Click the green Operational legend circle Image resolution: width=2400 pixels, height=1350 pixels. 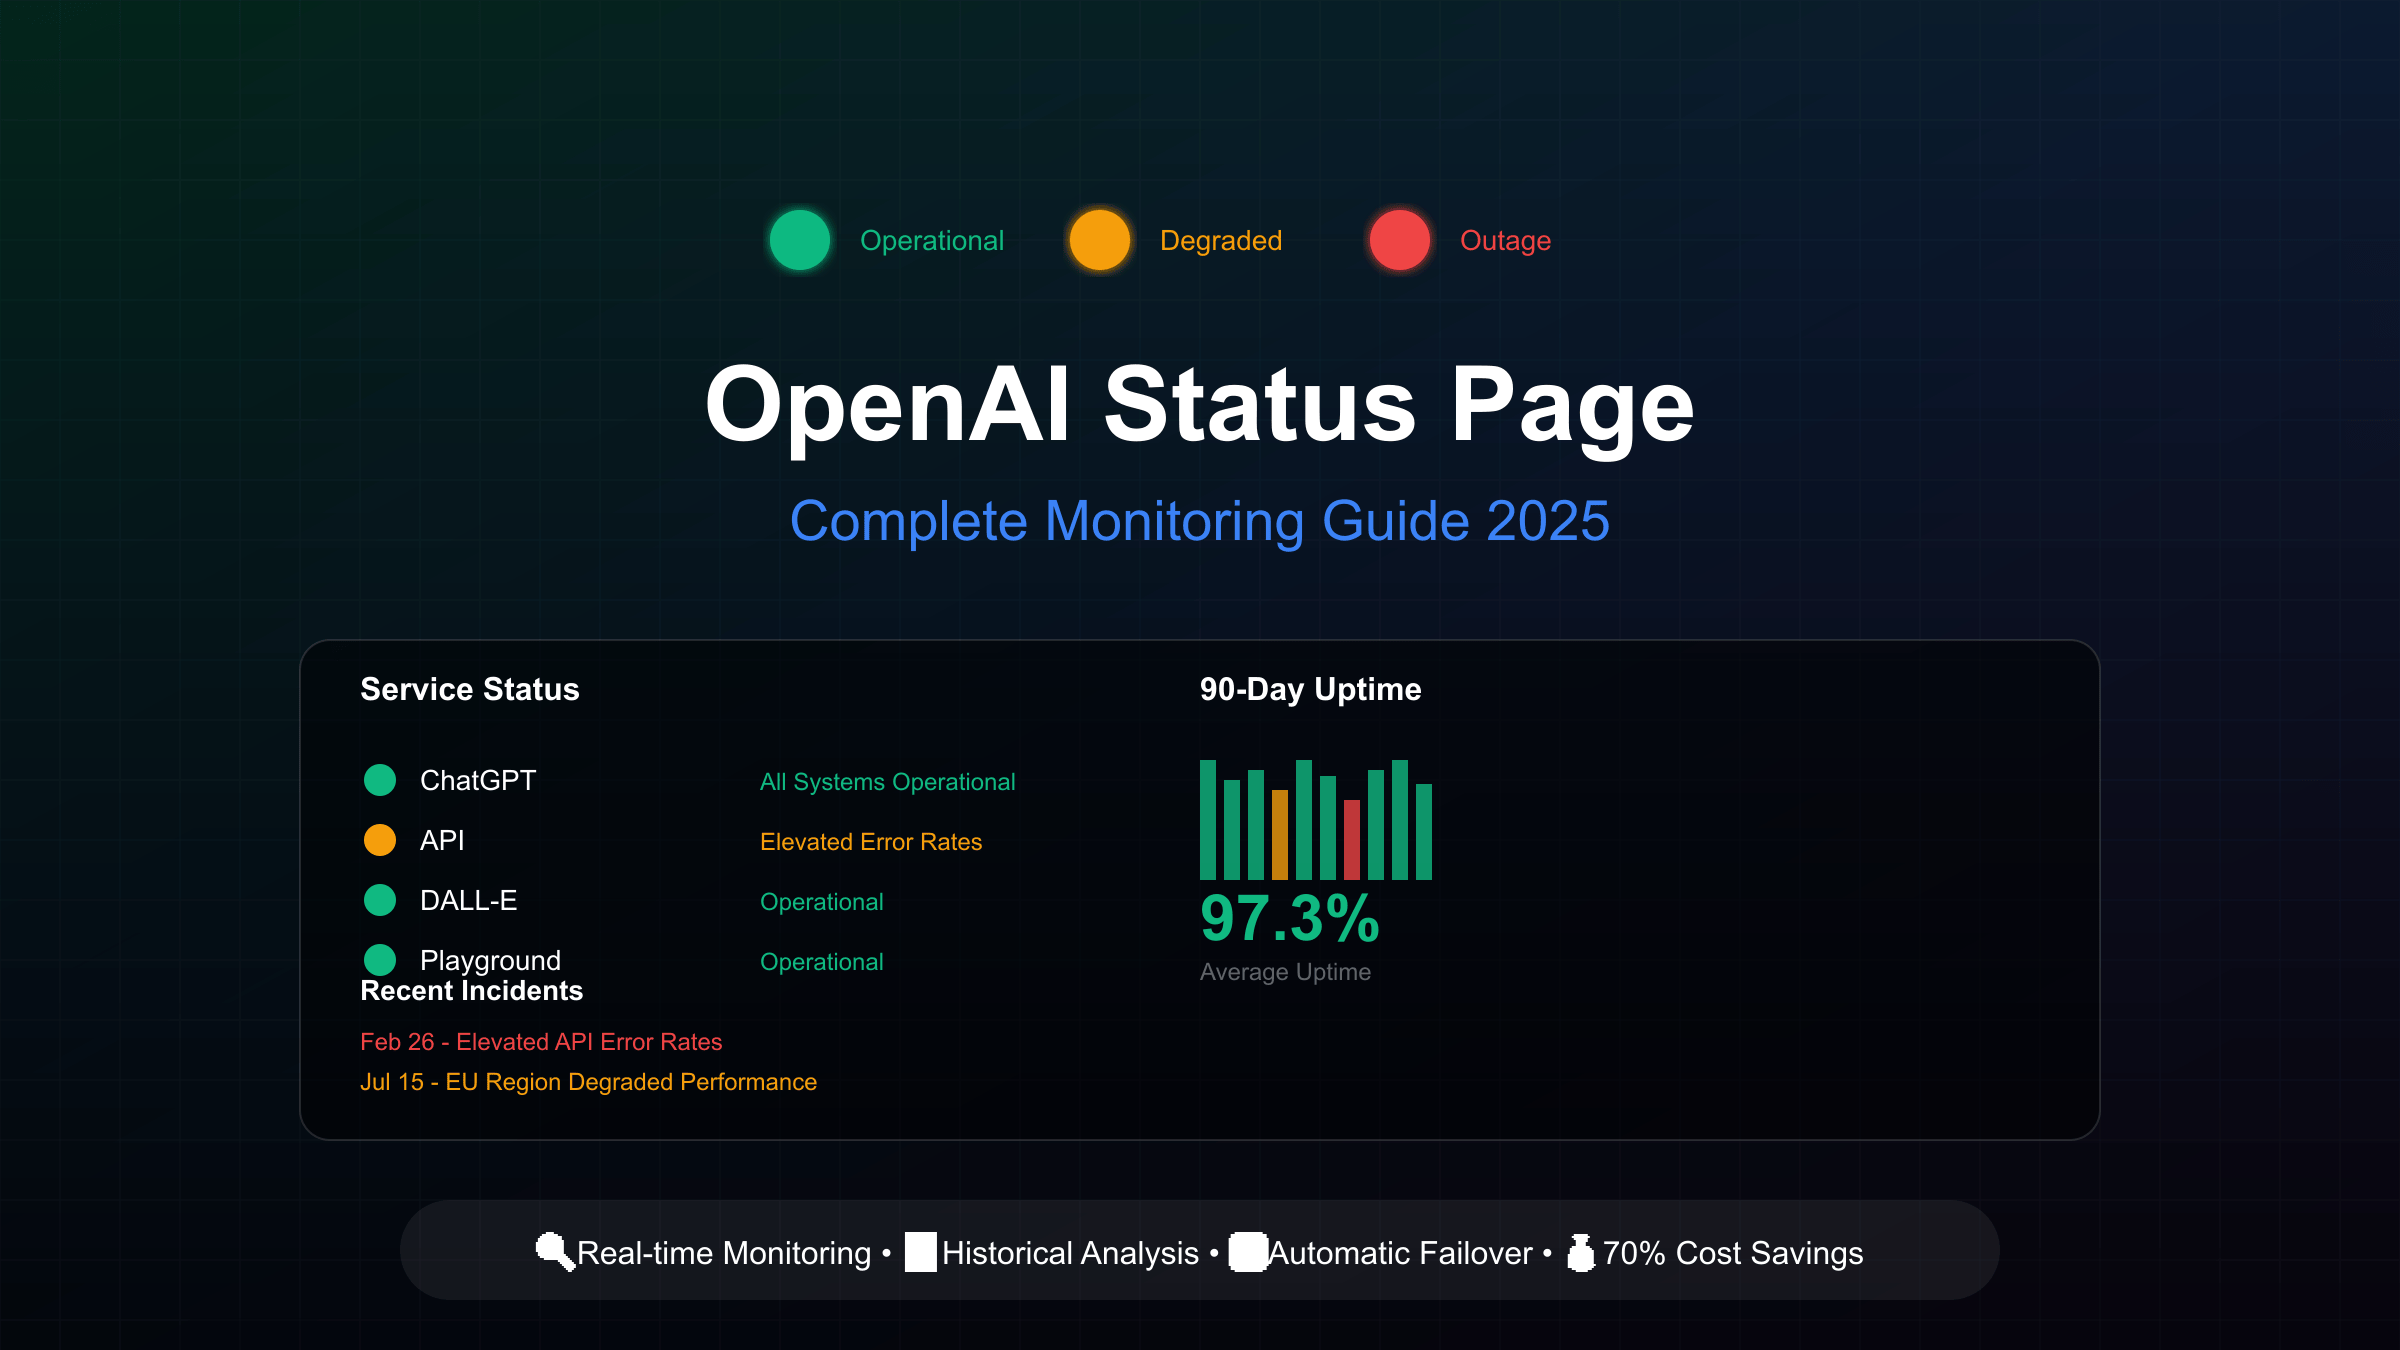click(x=800, y=240)
